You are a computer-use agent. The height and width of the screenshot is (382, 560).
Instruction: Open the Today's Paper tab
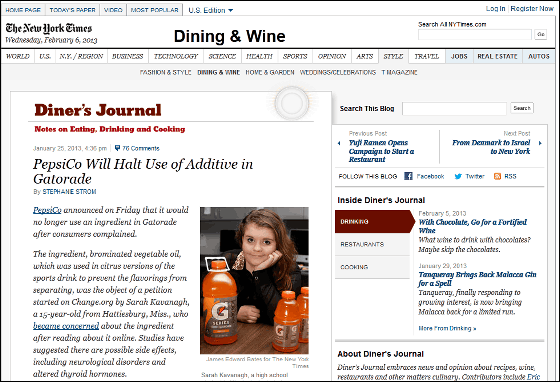coord(72,10)
